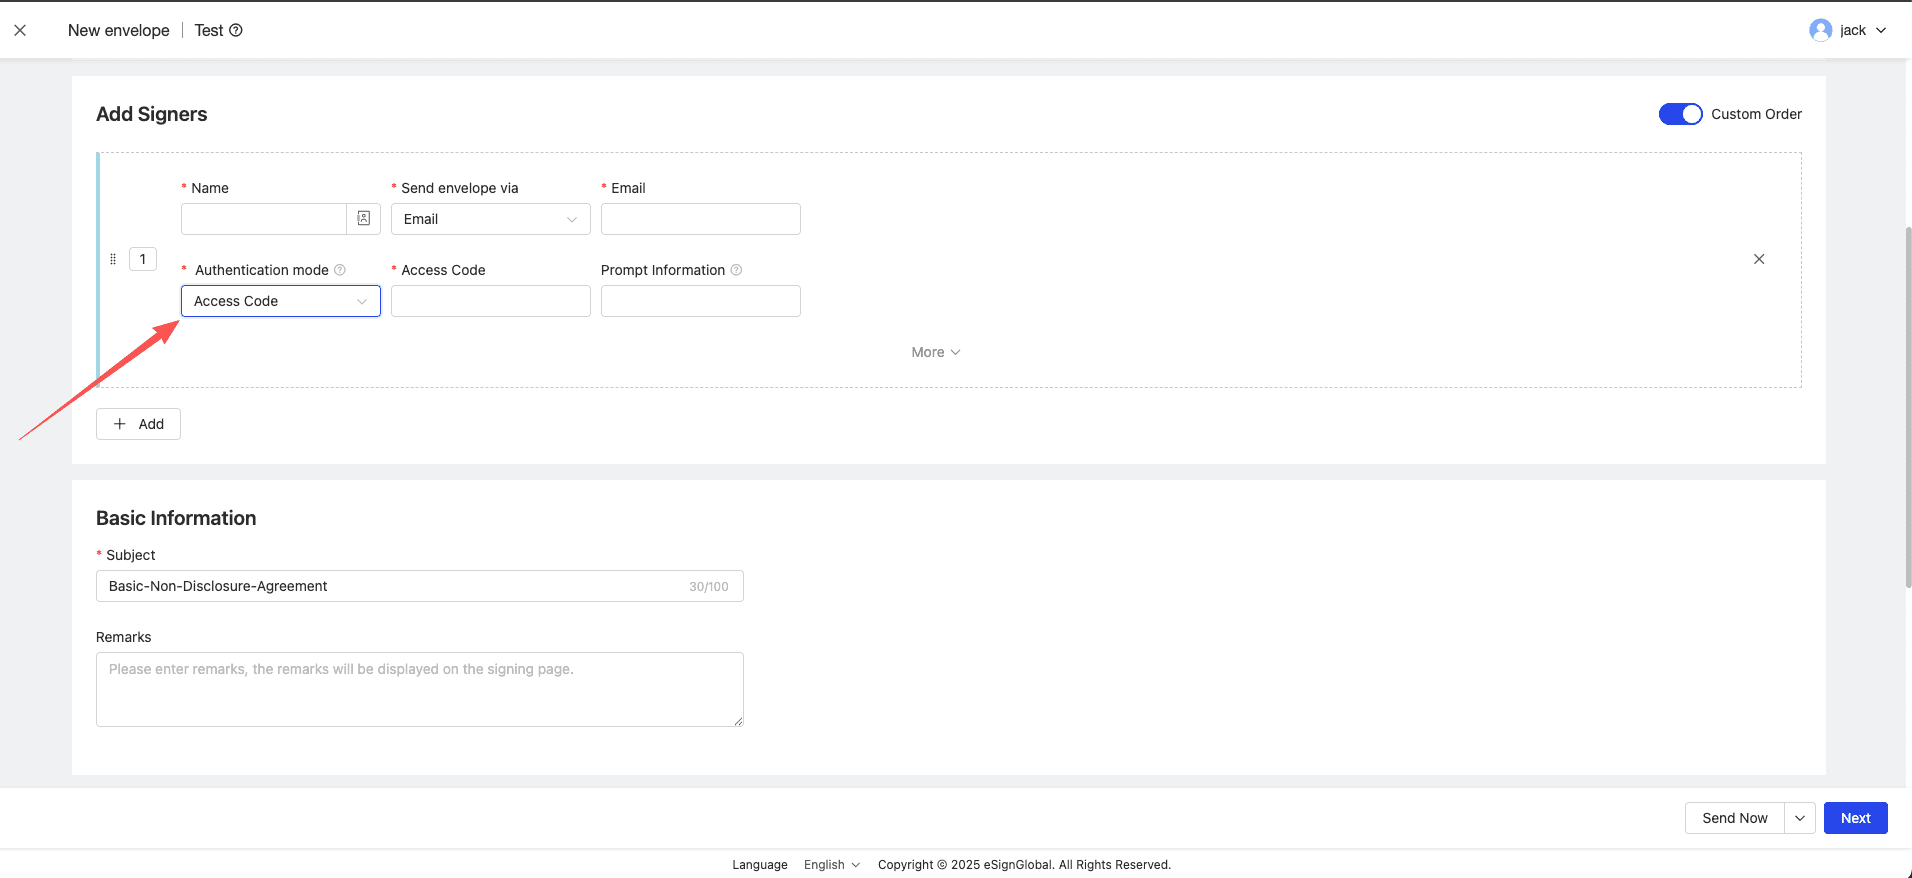Screen dimensions: 1912x878
Task: Click the help icon next to Test
Action: click(x=236, y=30)
